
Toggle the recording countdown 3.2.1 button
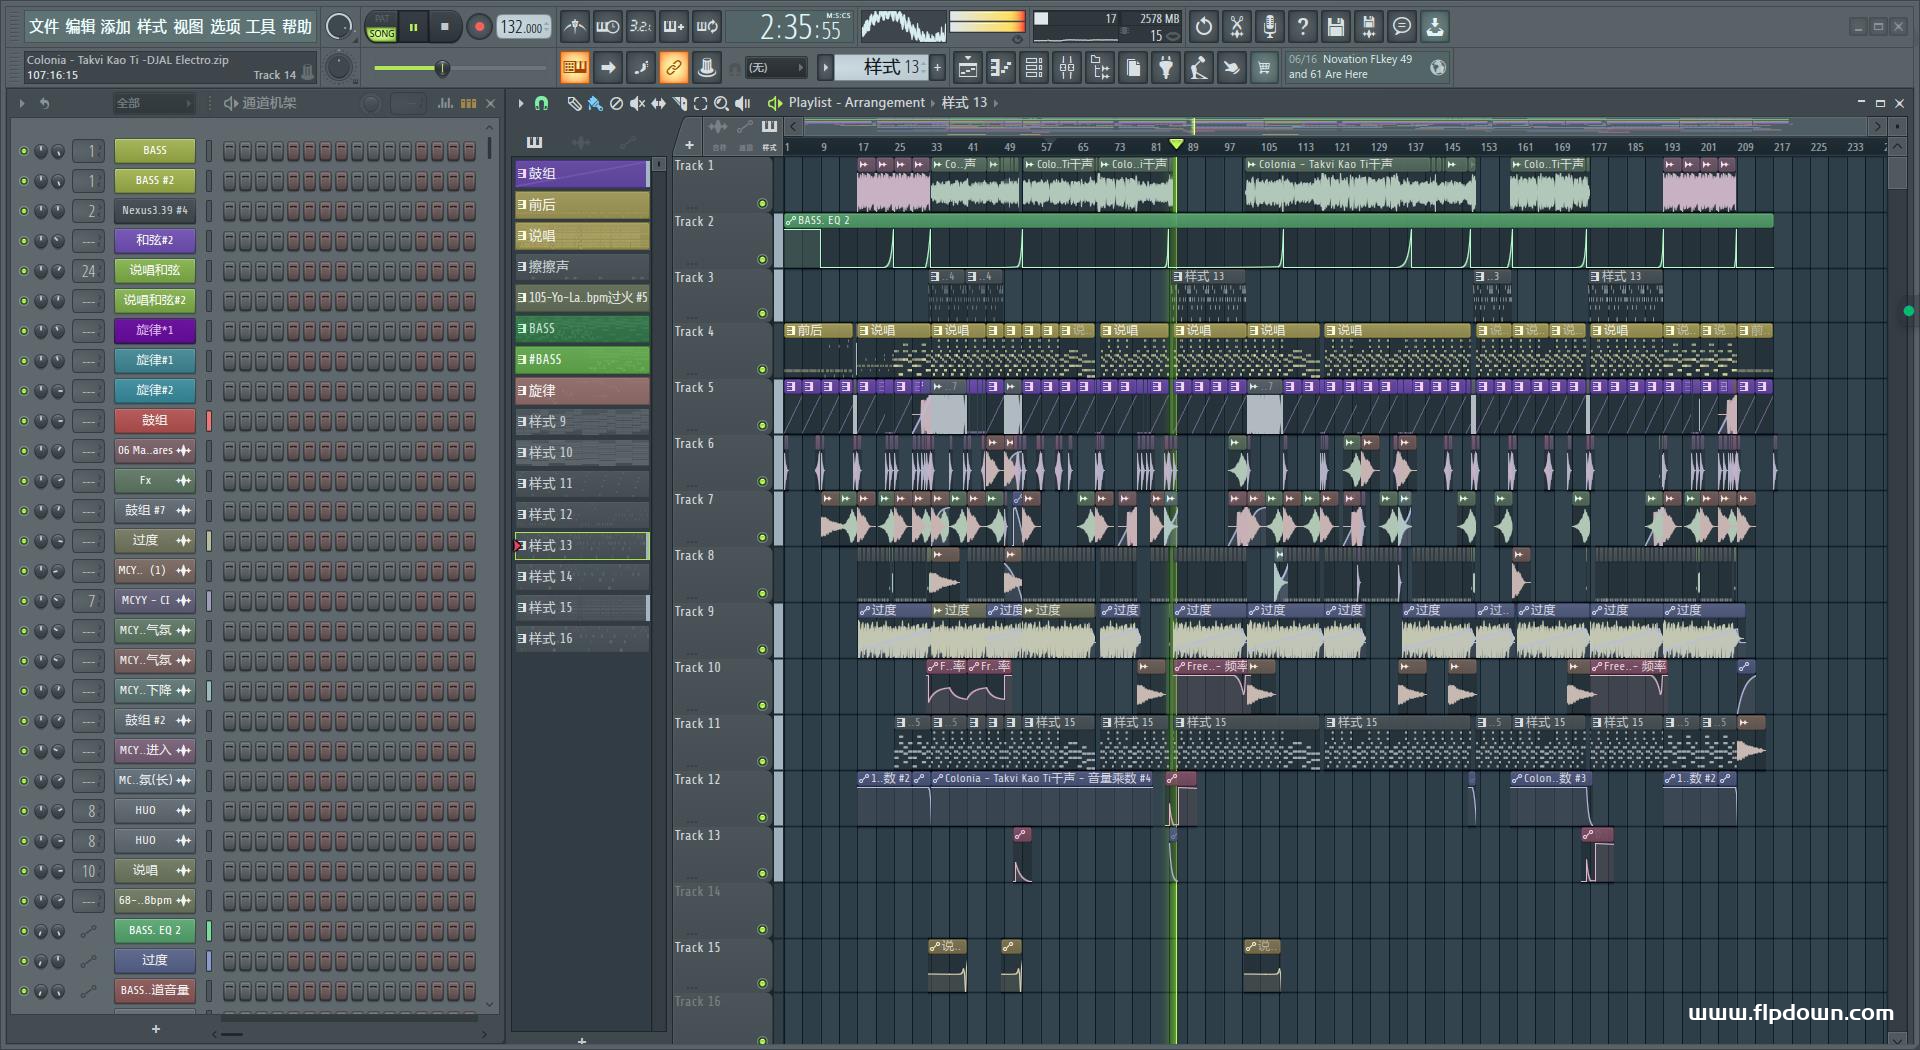[641, 27]
